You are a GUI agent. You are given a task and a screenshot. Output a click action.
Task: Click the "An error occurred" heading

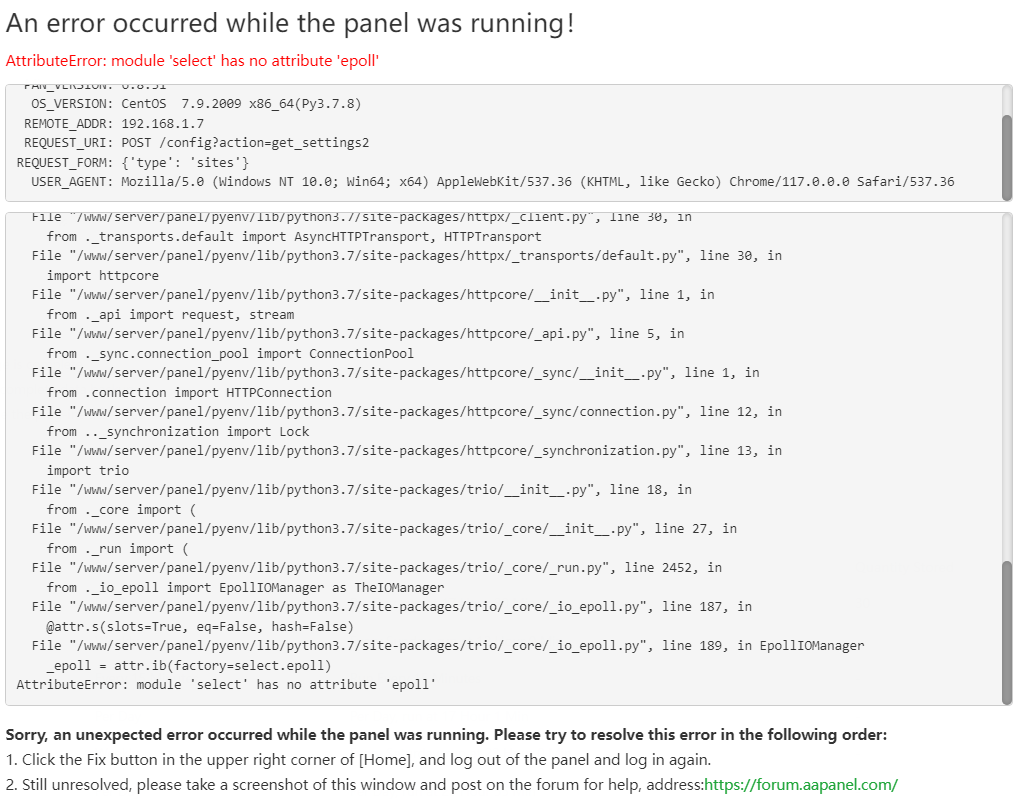290,23
